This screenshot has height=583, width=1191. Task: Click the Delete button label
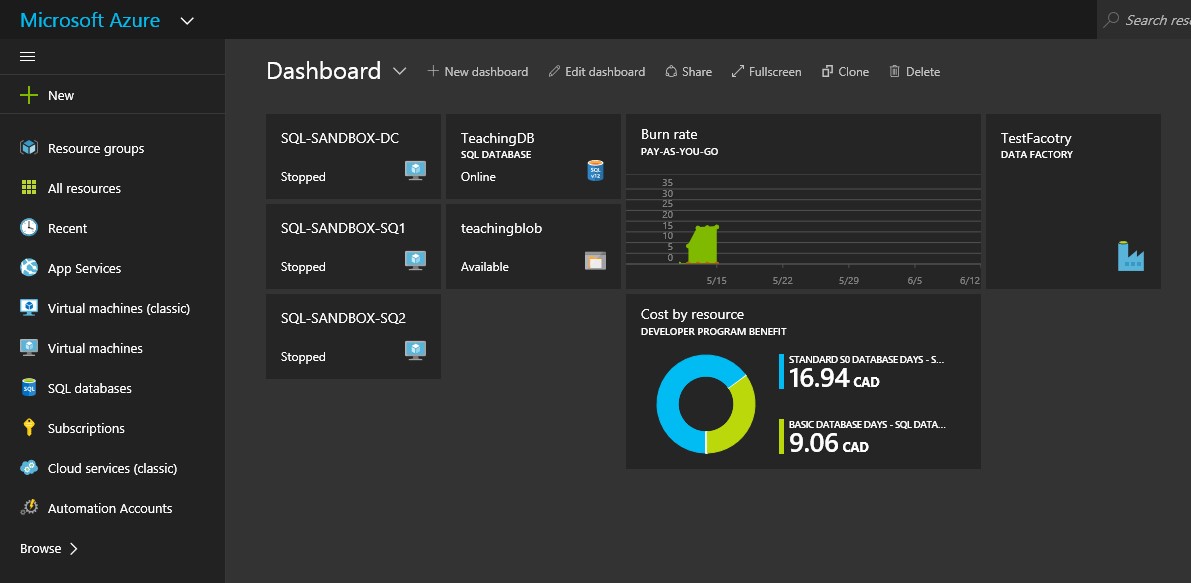pyautogui.click(x=923, y=71)
